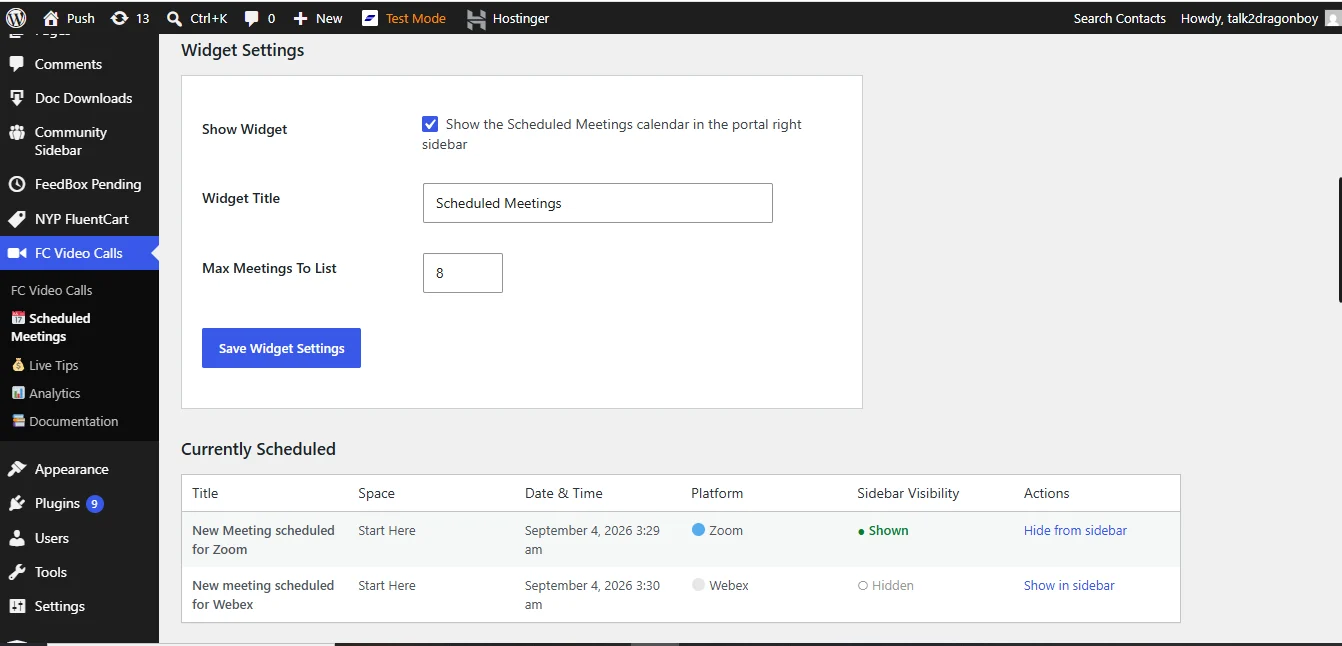Click the New Meeting scheduled for Zoom title

pyautogui.click(x=263, y=540)
